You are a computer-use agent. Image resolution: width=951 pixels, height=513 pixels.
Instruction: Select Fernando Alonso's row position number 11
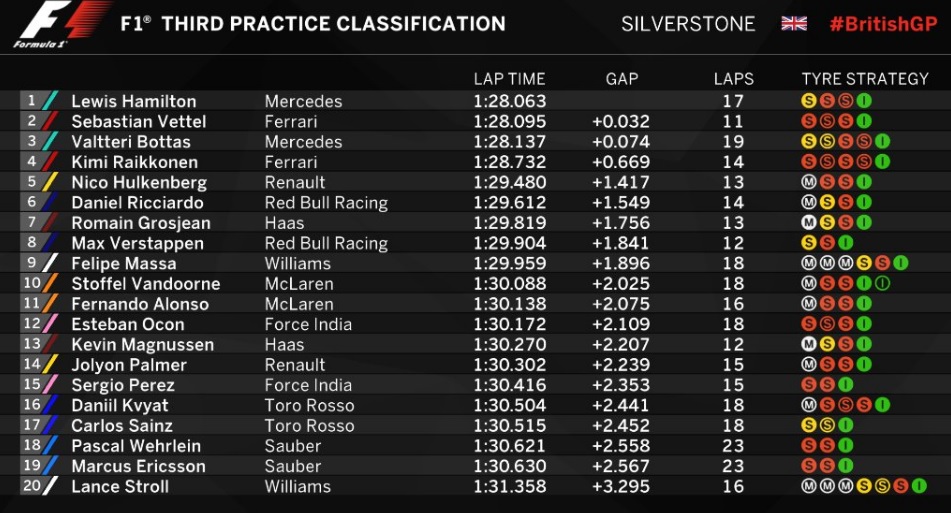click(x=32, y=303)
